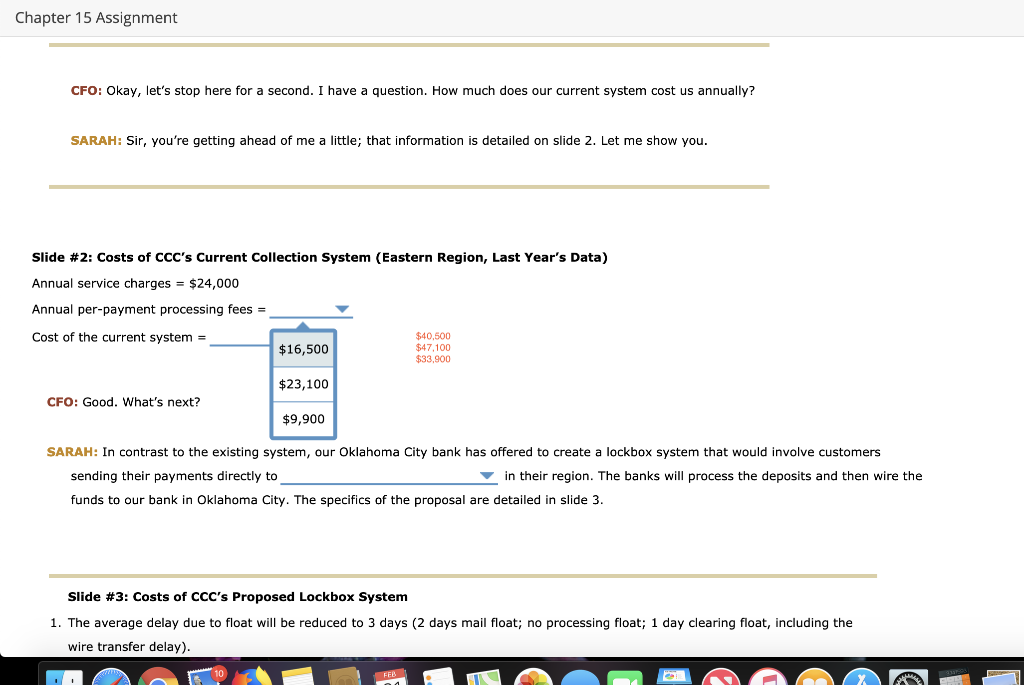Open Safari from the Dock

111,677
